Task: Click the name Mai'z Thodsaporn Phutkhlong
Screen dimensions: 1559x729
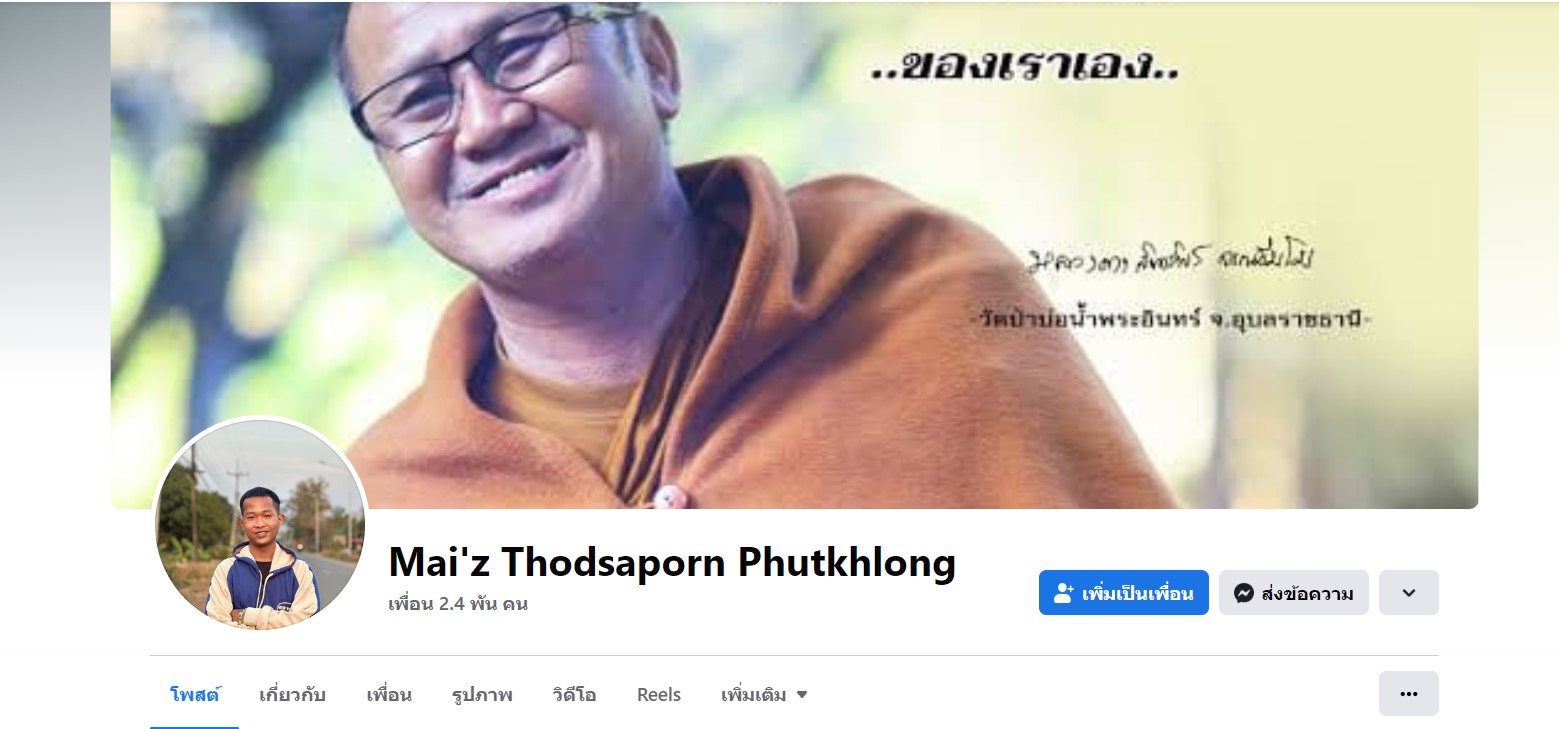Action: (672, 563)
